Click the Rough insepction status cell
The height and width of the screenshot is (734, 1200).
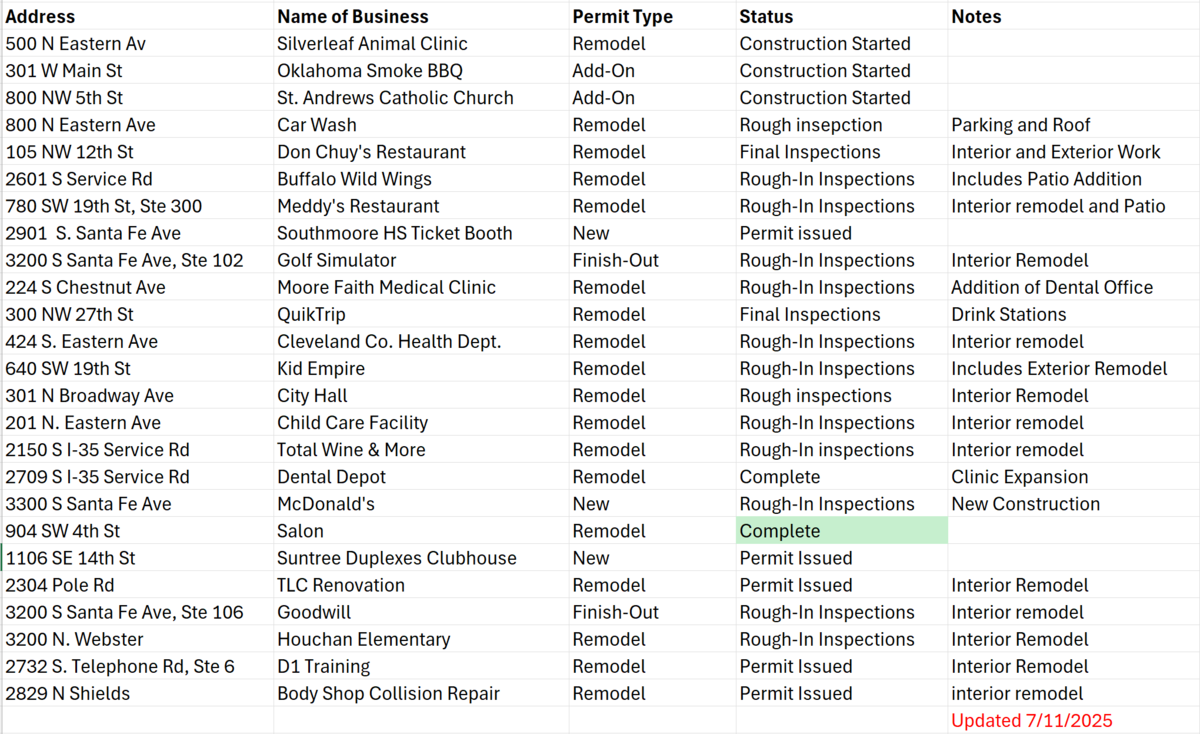(842, 125)
